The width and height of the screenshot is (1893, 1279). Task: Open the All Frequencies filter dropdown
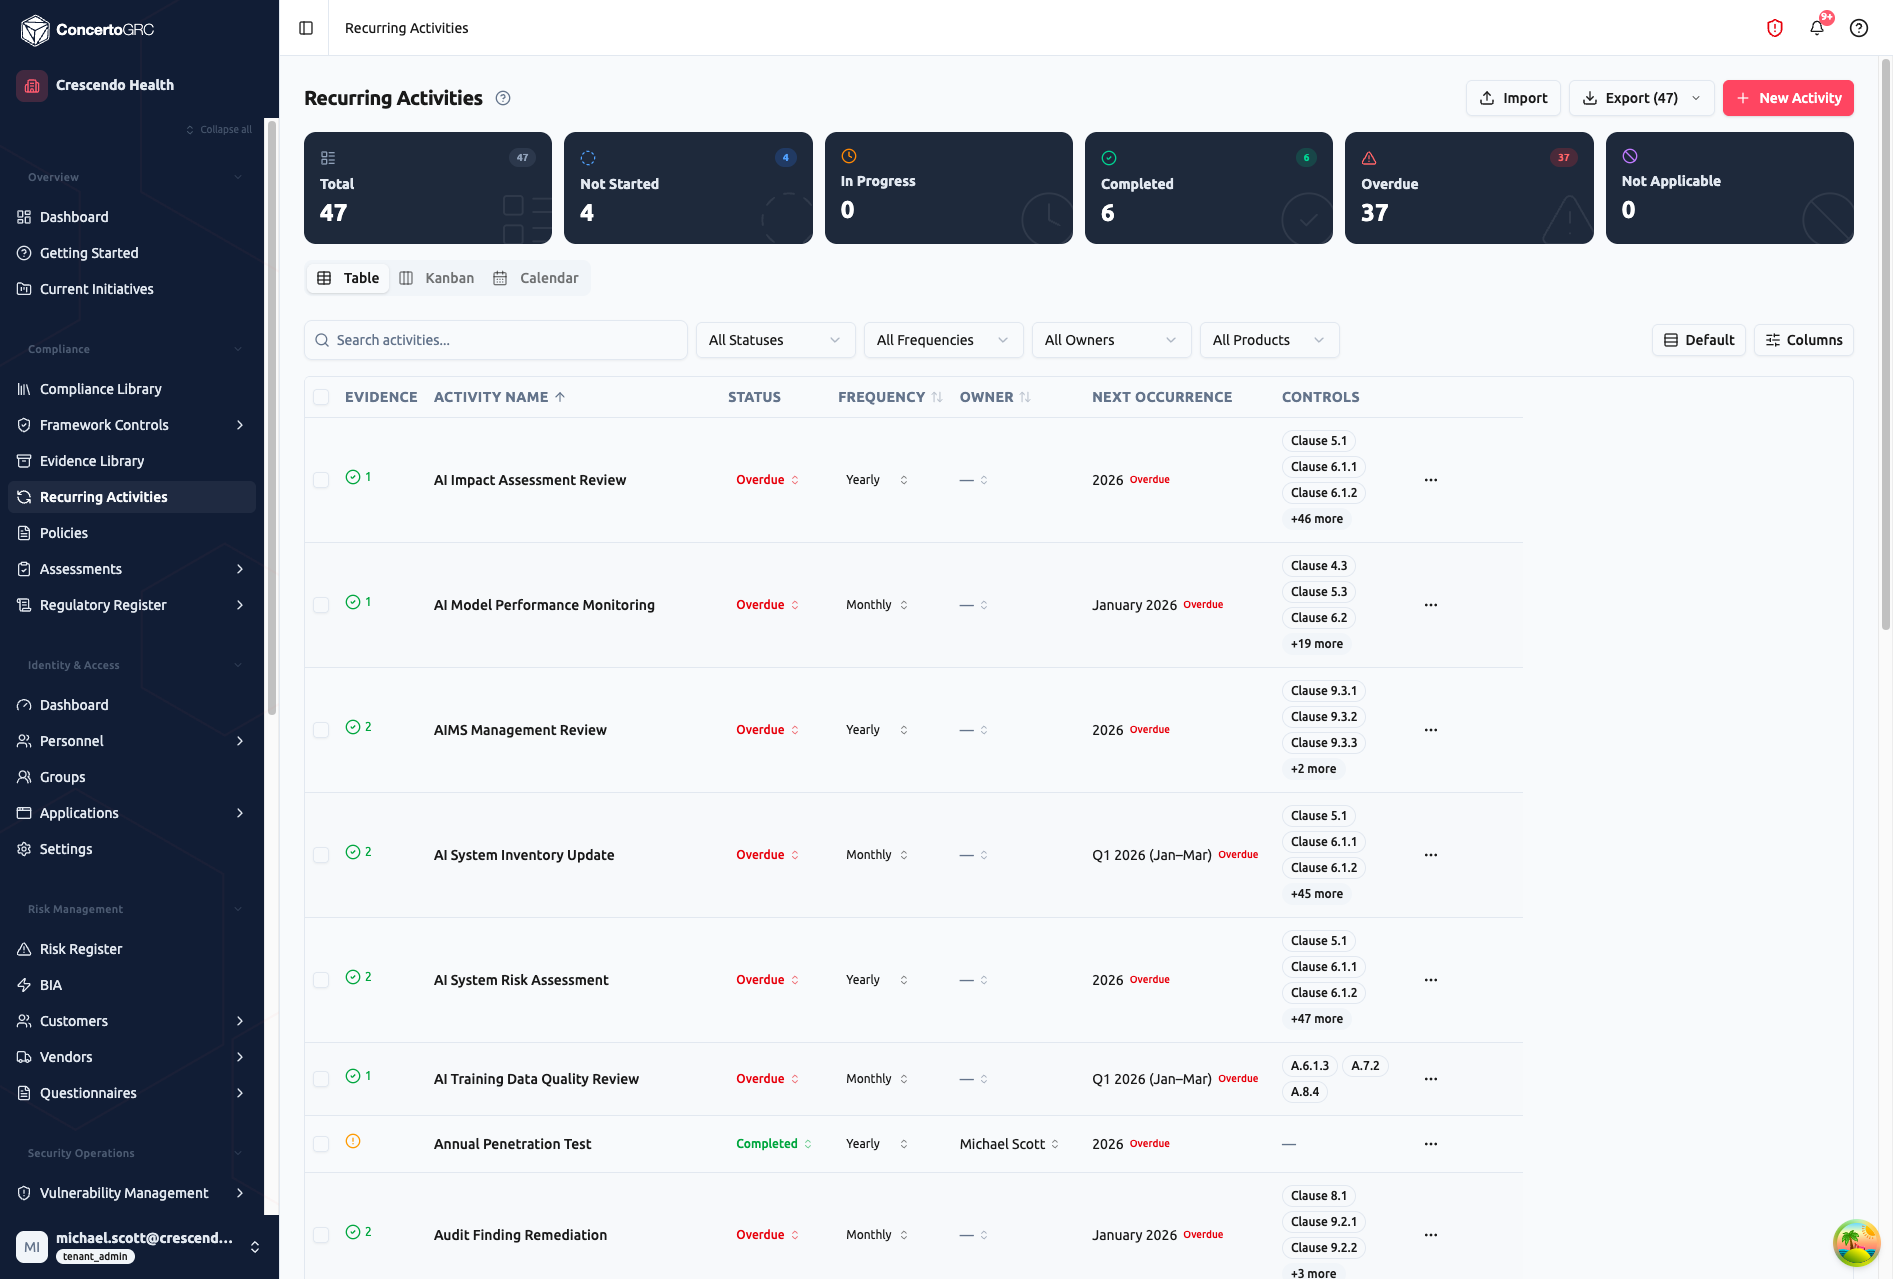(943, 340)
